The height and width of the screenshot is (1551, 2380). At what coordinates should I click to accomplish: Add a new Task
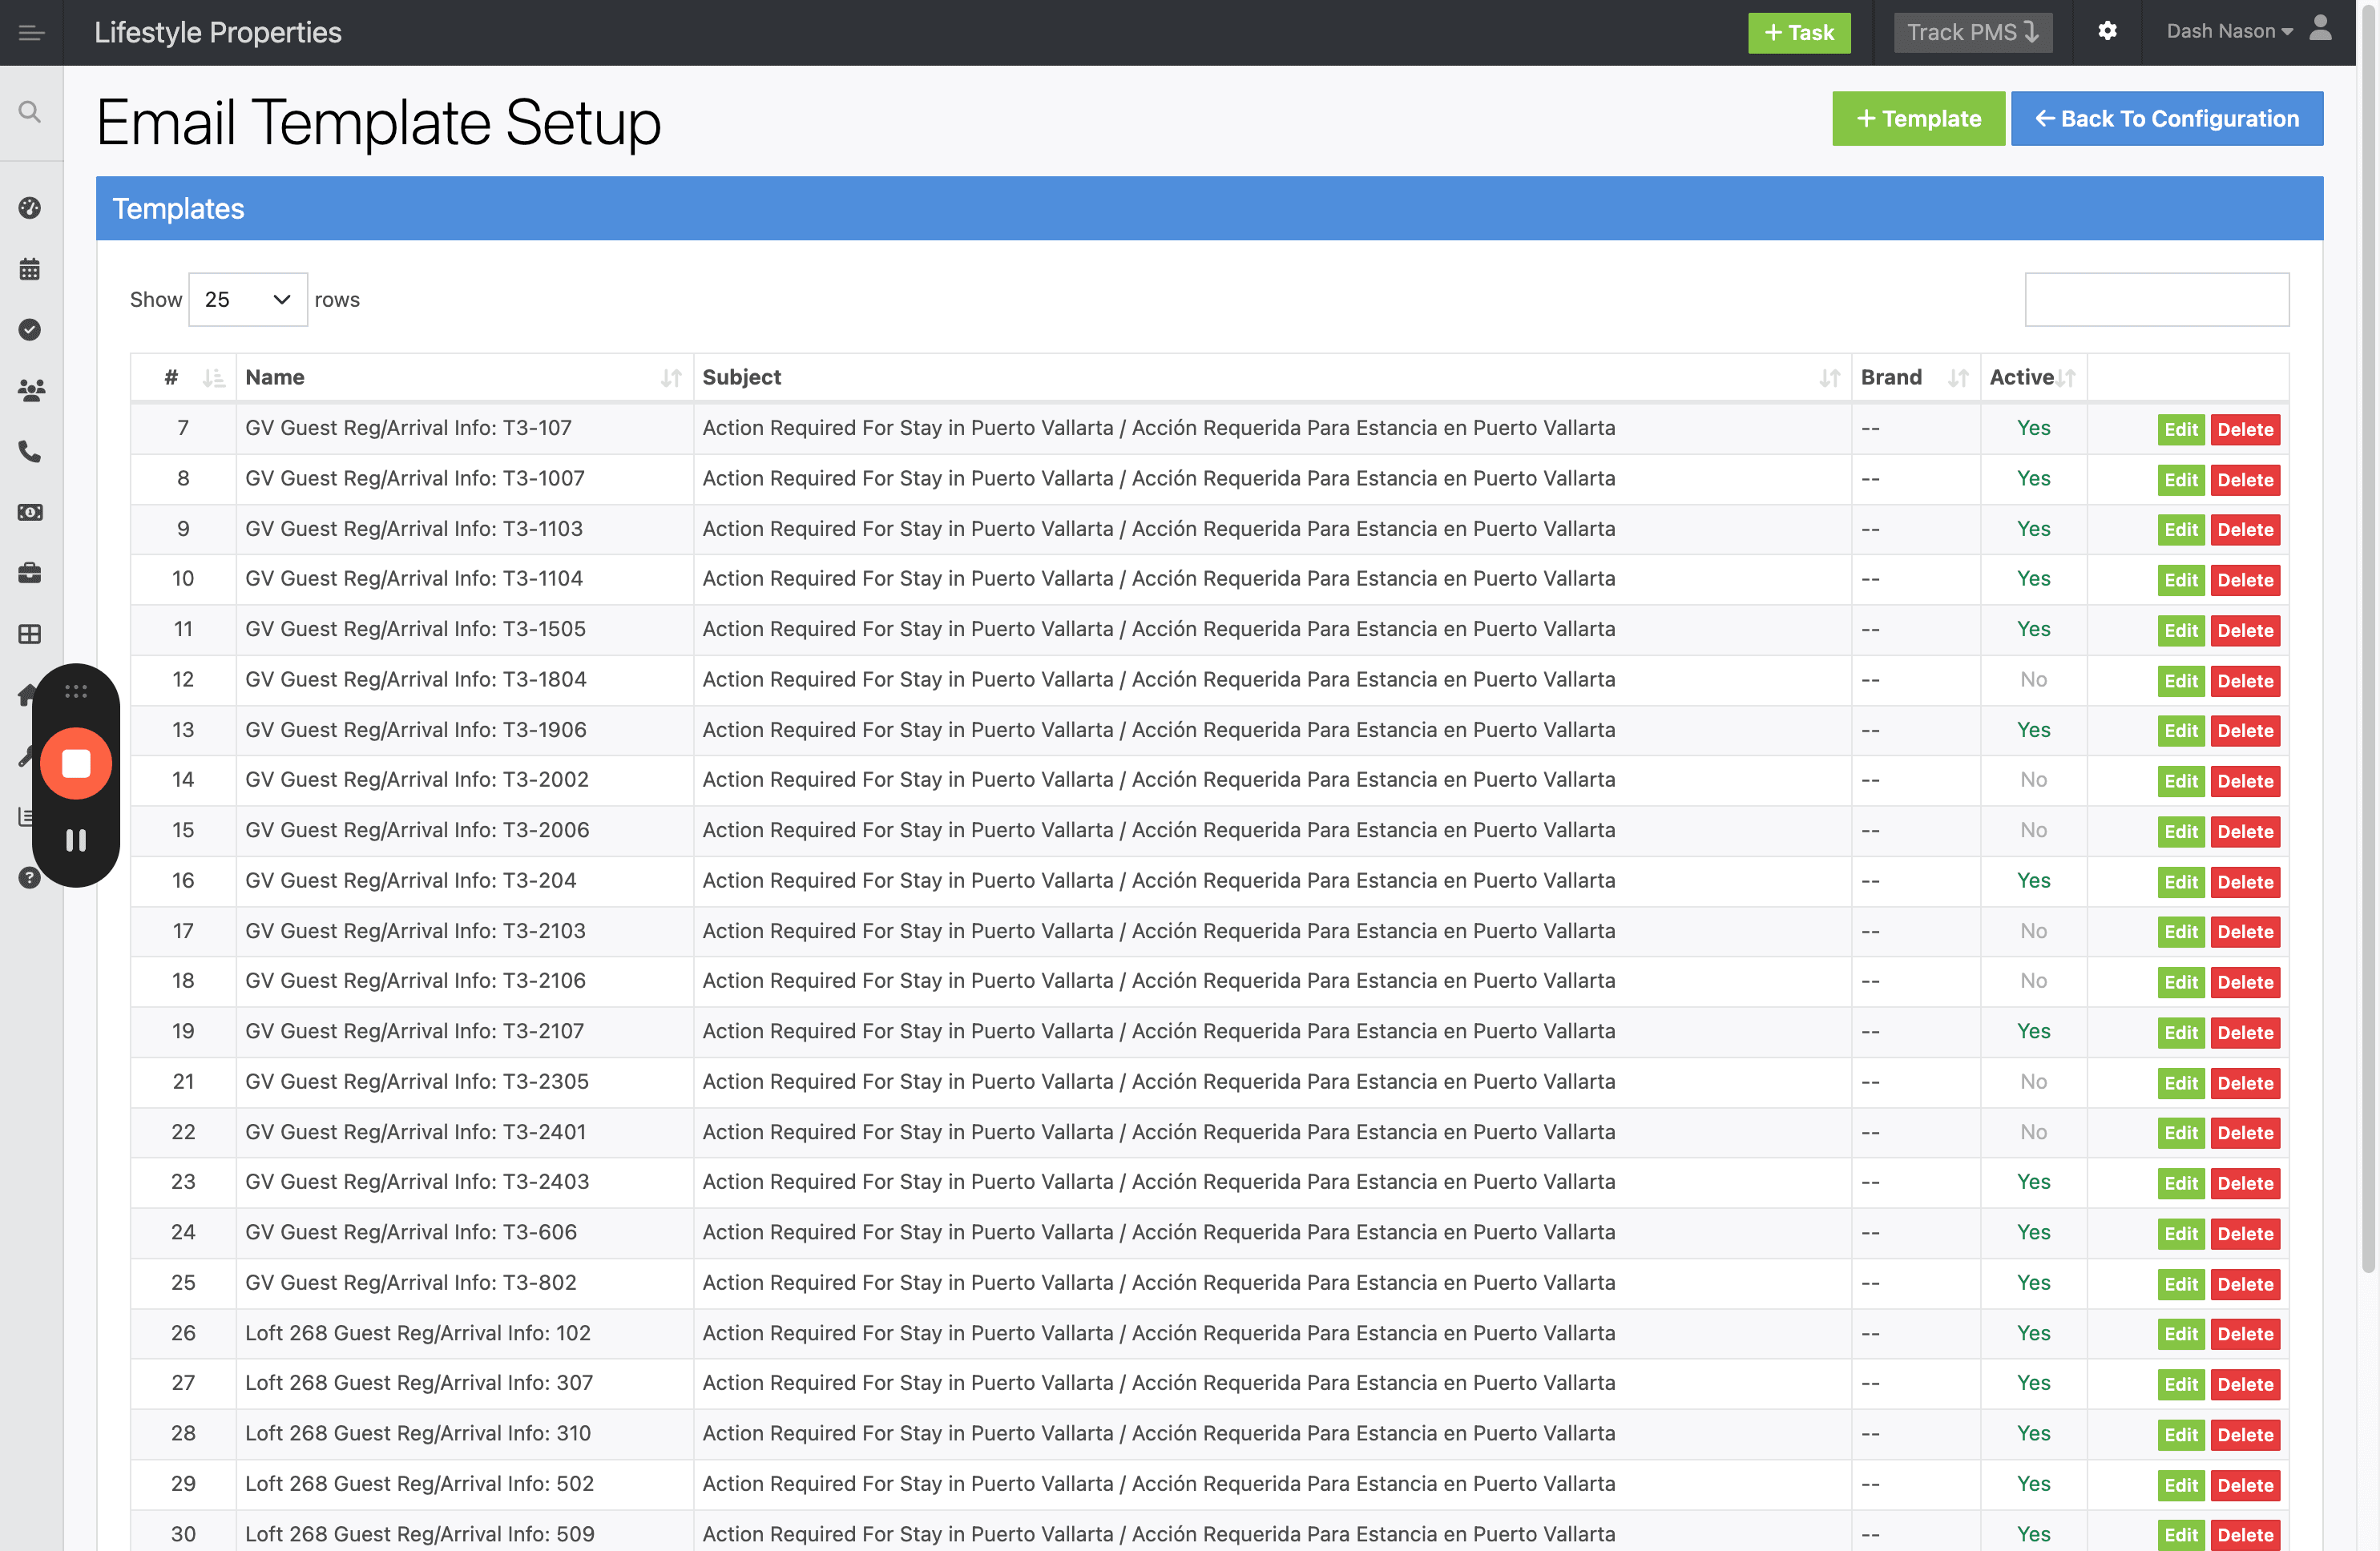pos(1798,32)
